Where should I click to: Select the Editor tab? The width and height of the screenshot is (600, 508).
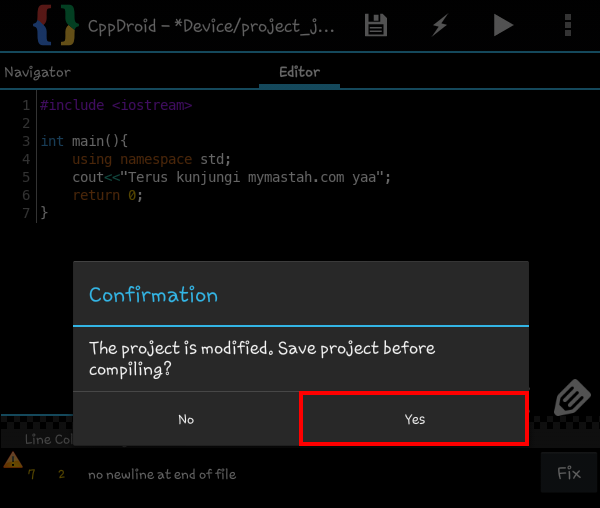[299, 72]
